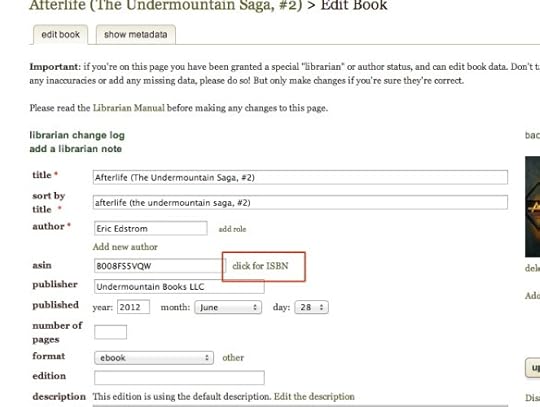Click the click for ISBN link

(260, 266)
